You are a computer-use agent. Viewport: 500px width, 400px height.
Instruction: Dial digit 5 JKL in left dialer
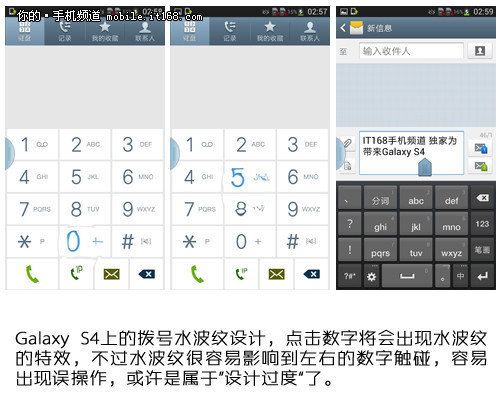85,177
